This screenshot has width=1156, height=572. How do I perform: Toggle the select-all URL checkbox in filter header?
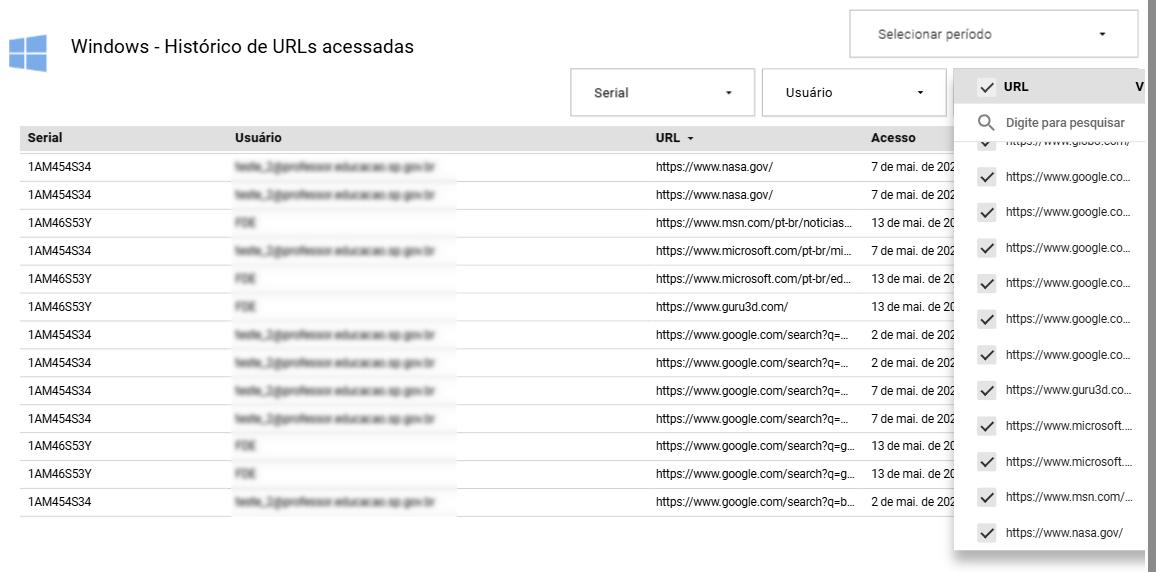coord(987,87)
